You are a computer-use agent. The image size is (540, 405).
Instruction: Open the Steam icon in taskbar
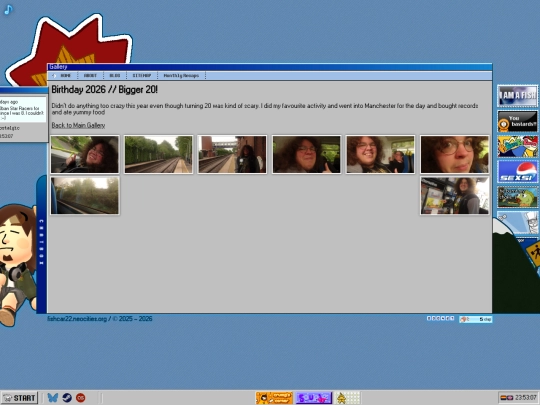pyautogui.click(x=67, y=398)
